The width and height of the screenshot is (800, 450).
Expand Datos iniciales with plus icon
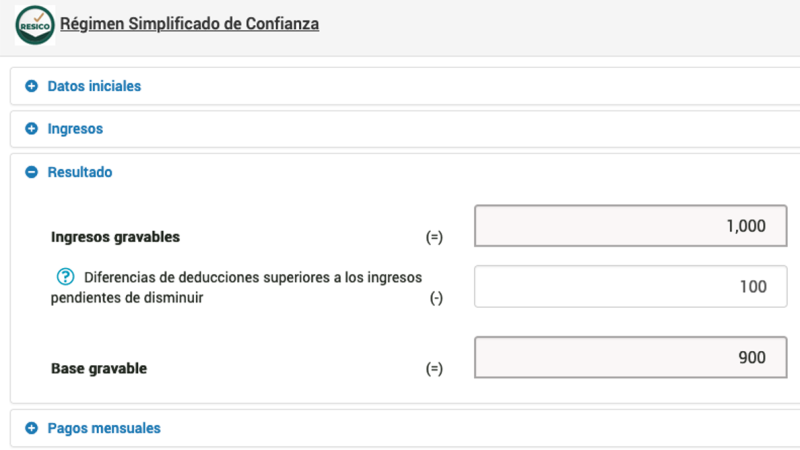(32, 86)
